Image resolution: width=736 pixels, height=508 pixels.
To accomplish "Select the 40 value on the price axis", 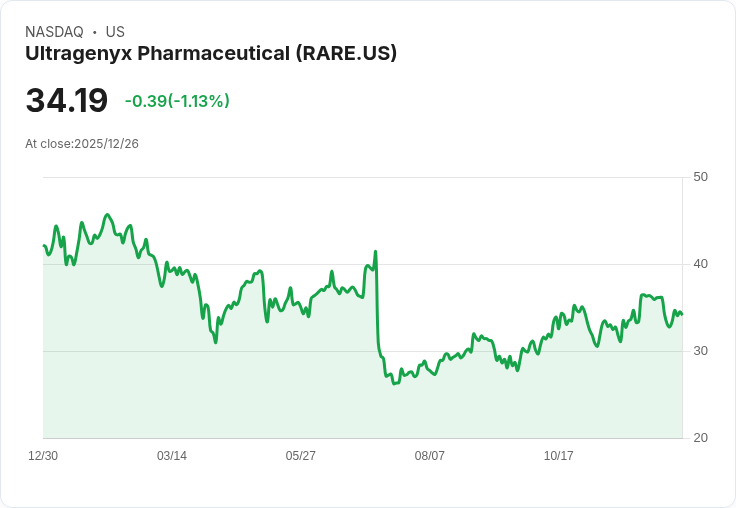I will coord(700,264).
